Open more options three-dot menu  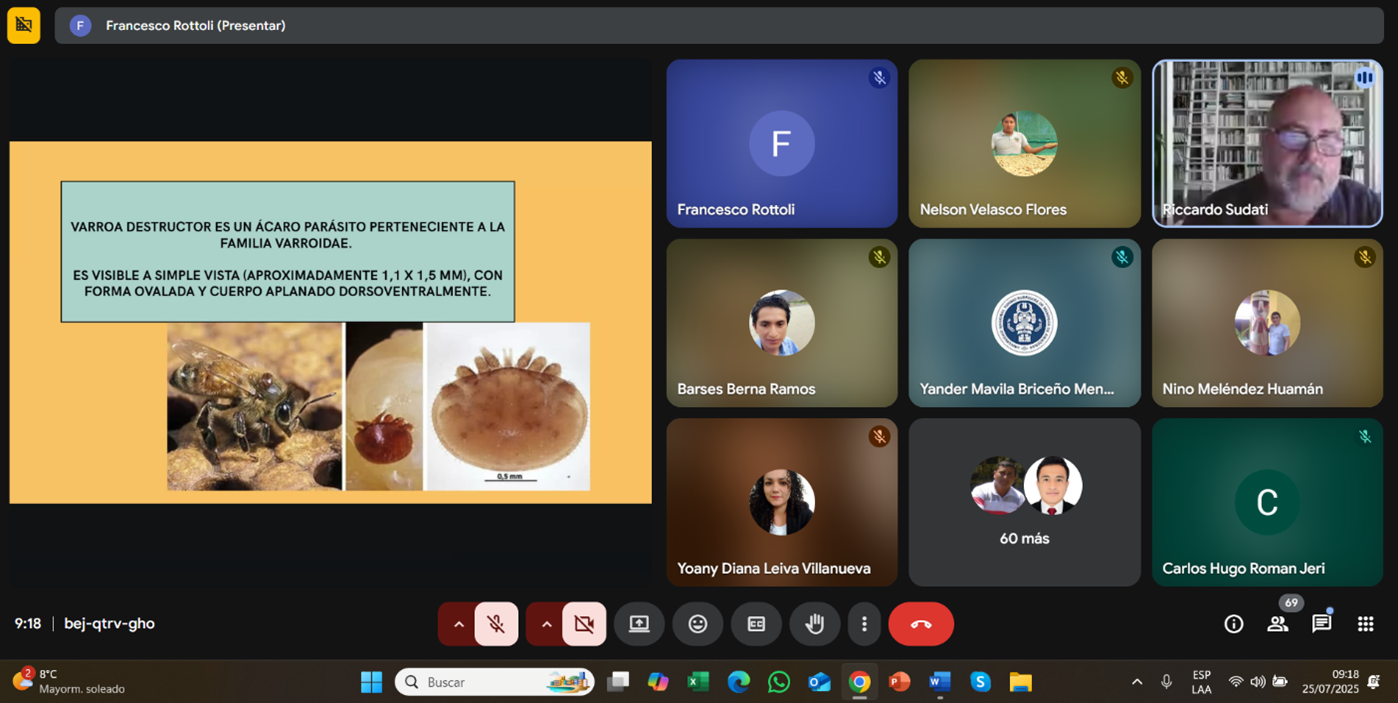tap(864, 624)
